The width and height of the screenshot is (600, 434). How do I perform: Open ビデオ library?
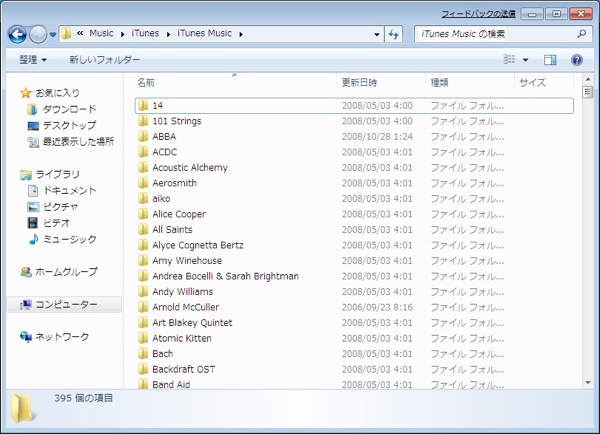click(x=56, y=223)
